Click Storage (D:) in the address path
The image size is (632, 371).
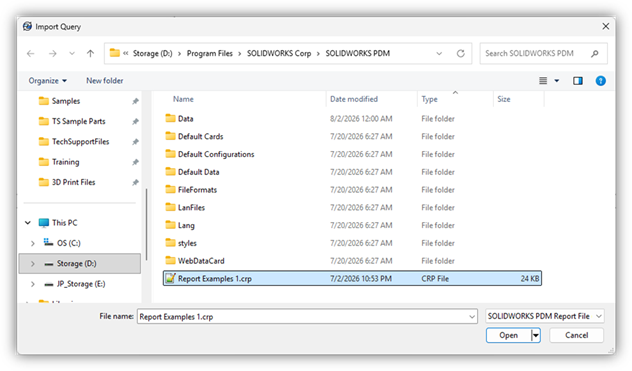[x=152, y=53]
